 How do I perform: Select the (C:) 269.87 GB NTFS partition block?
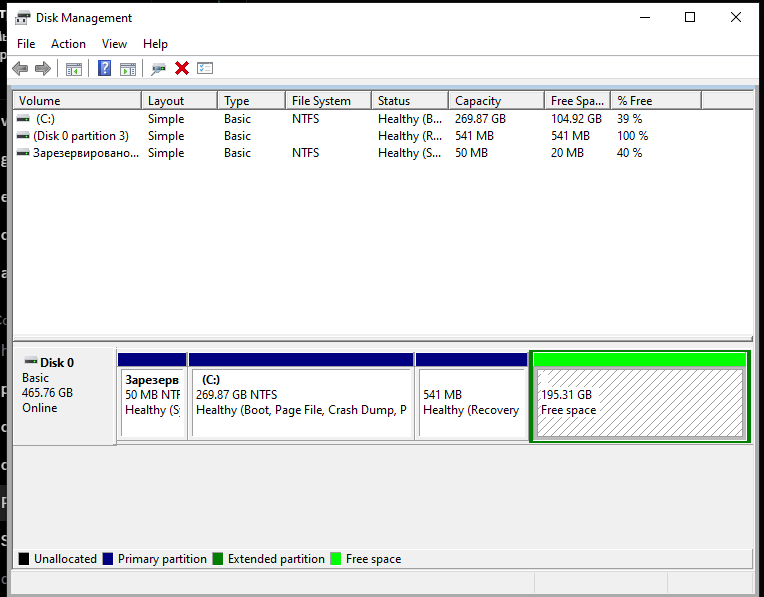click(301, 396)
